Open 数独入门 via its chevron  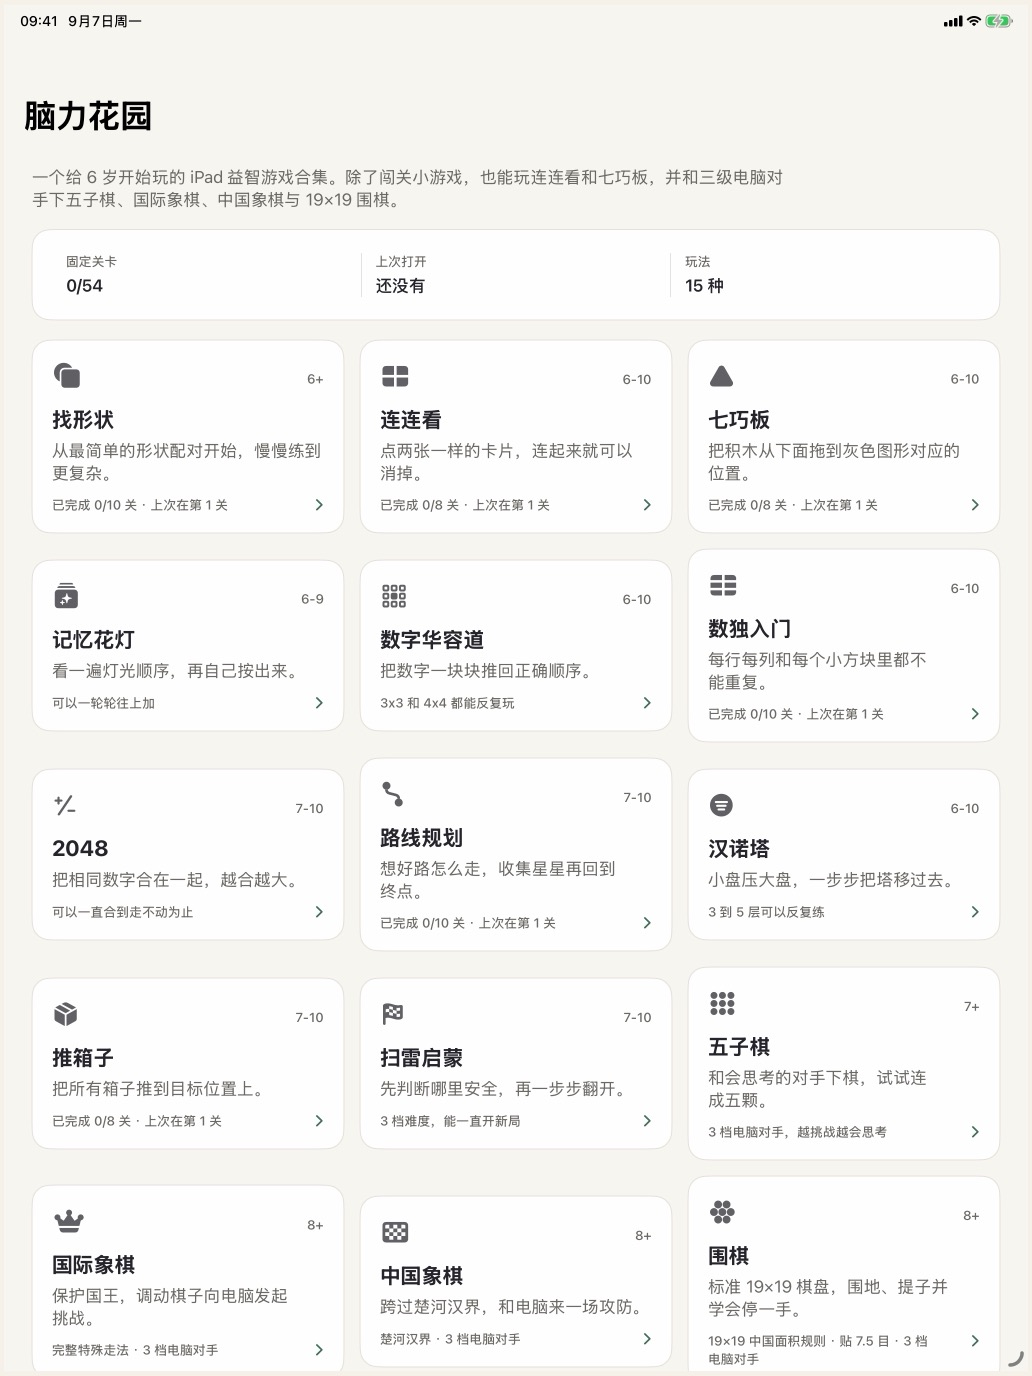[x=975, y=714]
